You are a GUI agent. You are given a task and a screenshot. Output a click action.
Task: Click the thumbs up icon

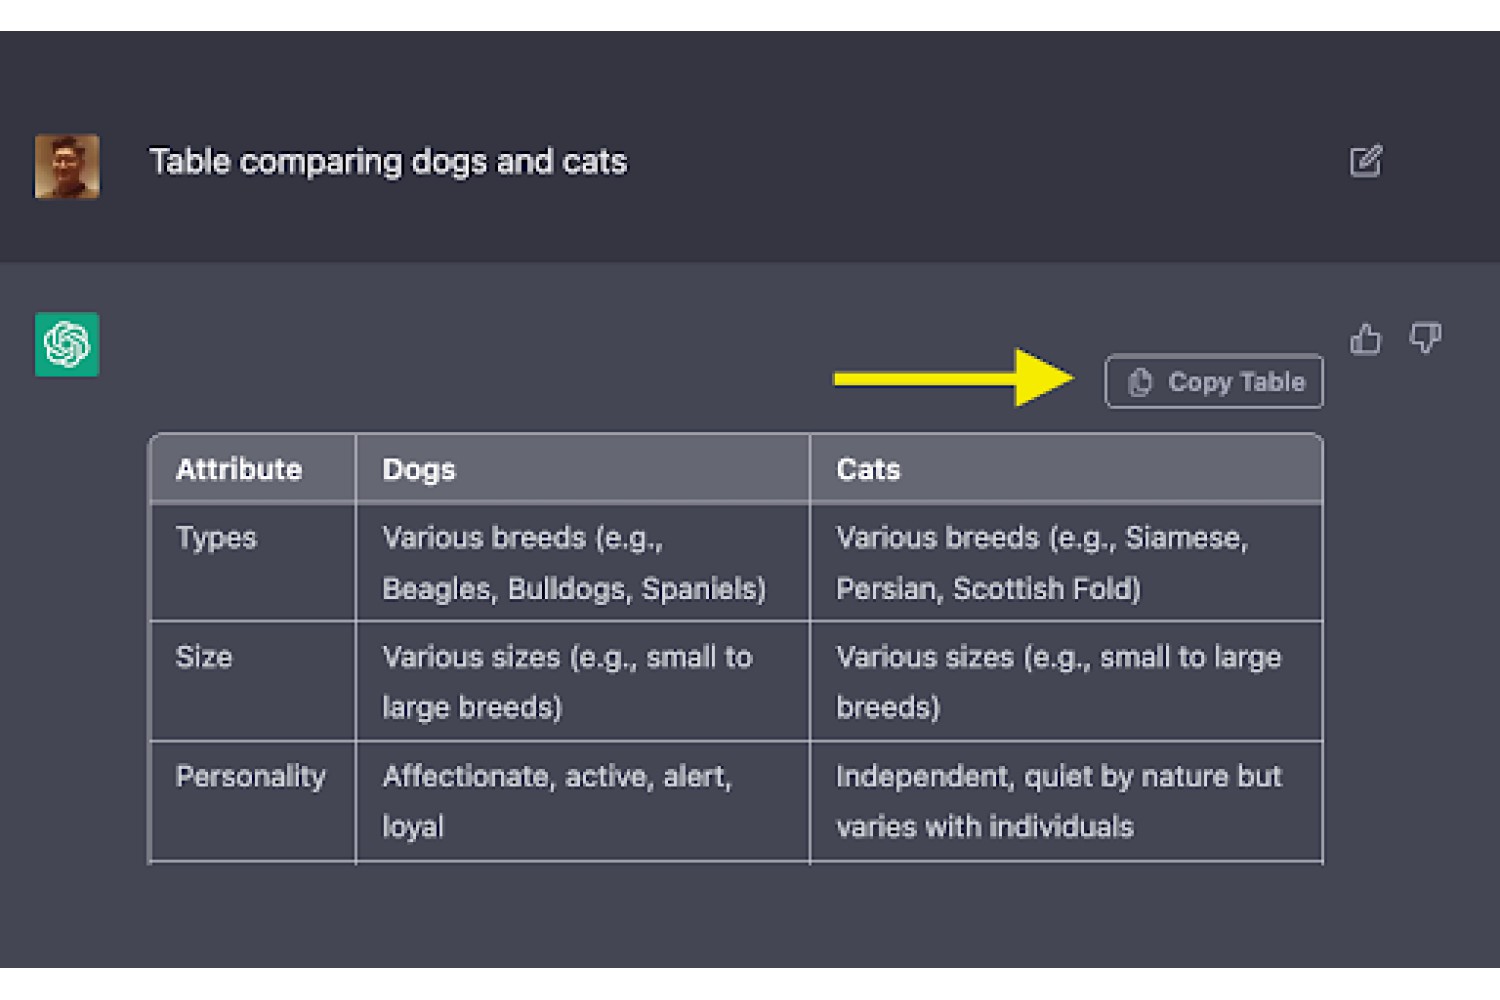1365,339
